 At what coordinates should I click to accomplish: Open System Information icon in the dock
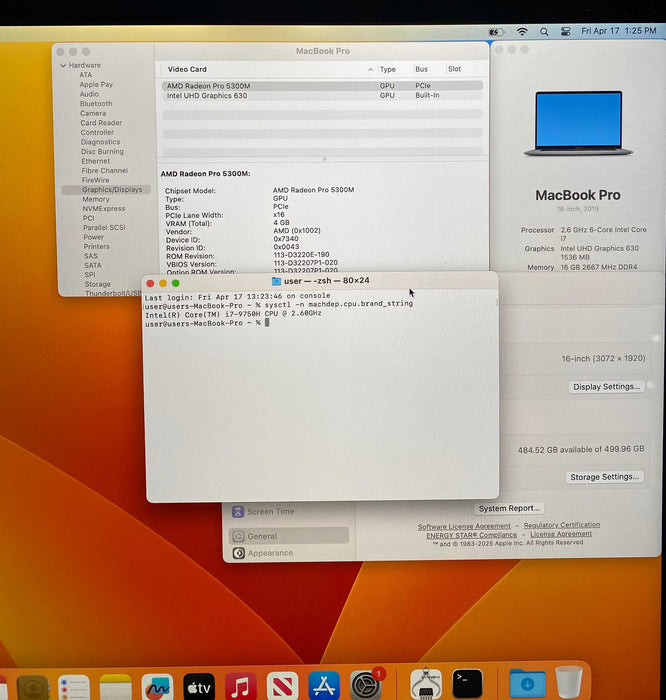tap(426, 685)
